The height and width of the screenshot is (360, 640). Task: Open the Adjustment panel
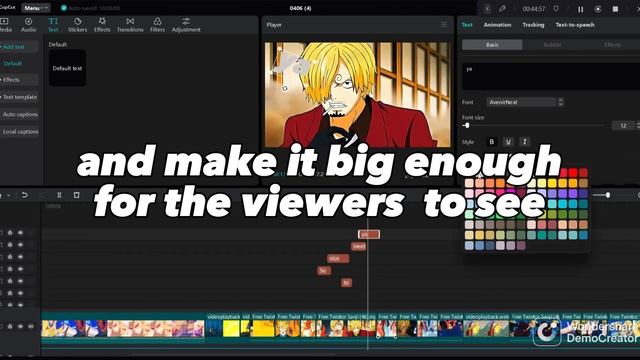coord(186,25)
